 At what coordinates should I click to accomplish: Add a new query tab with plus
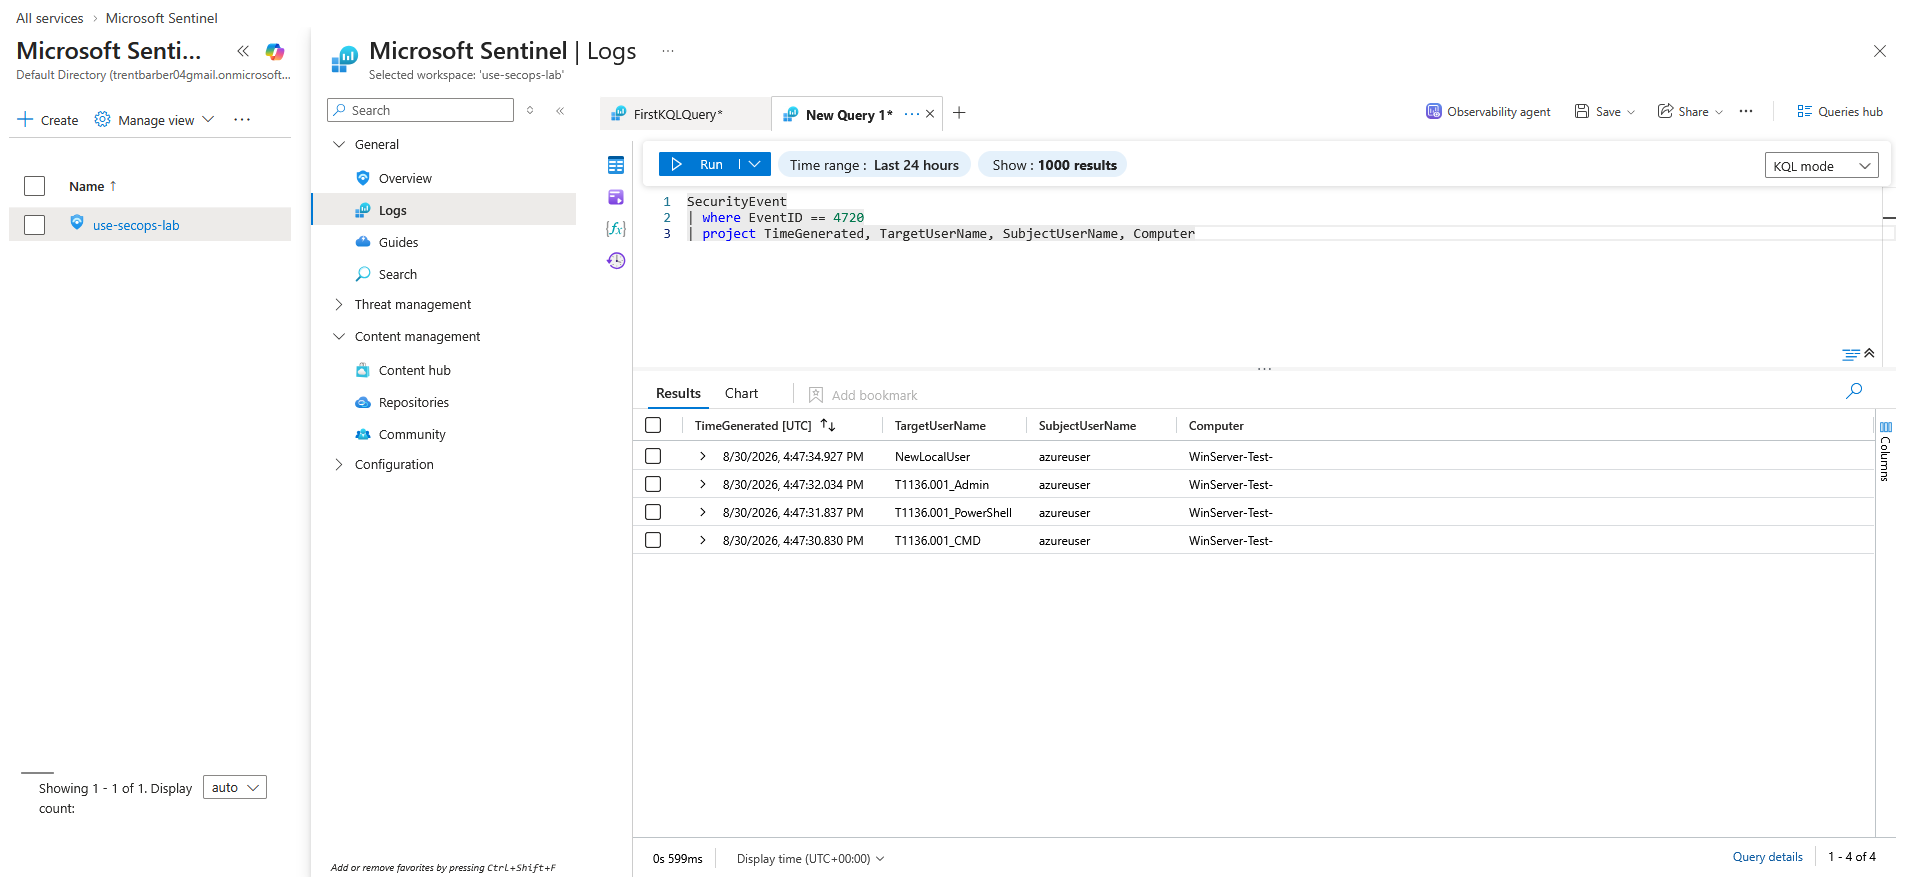959,113
